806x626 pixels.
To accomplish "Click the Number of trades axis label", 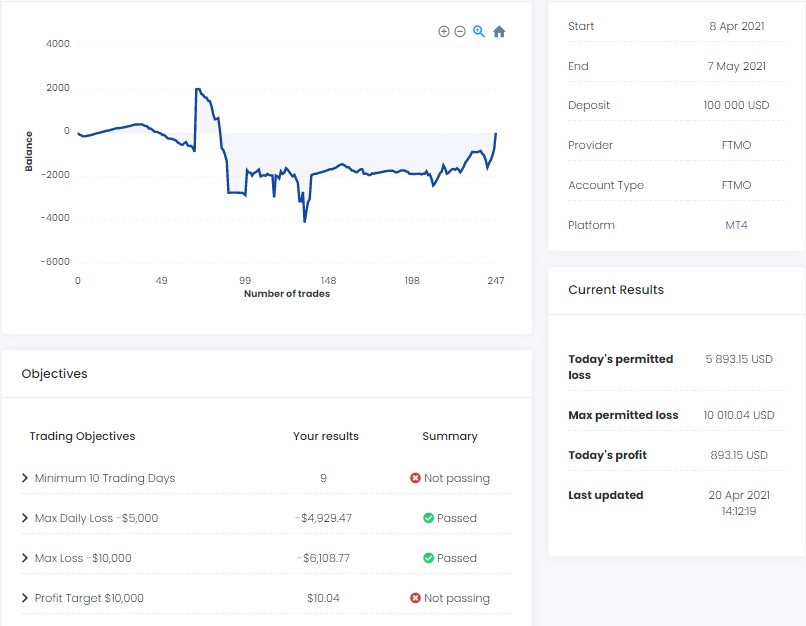I will click(x=286, y=294).
